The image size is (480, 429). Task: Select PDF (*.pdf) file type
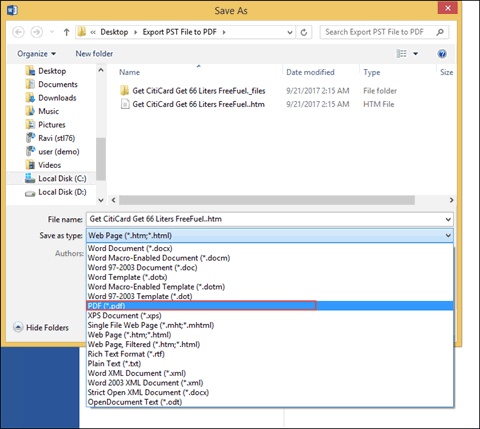click(270, 306)
